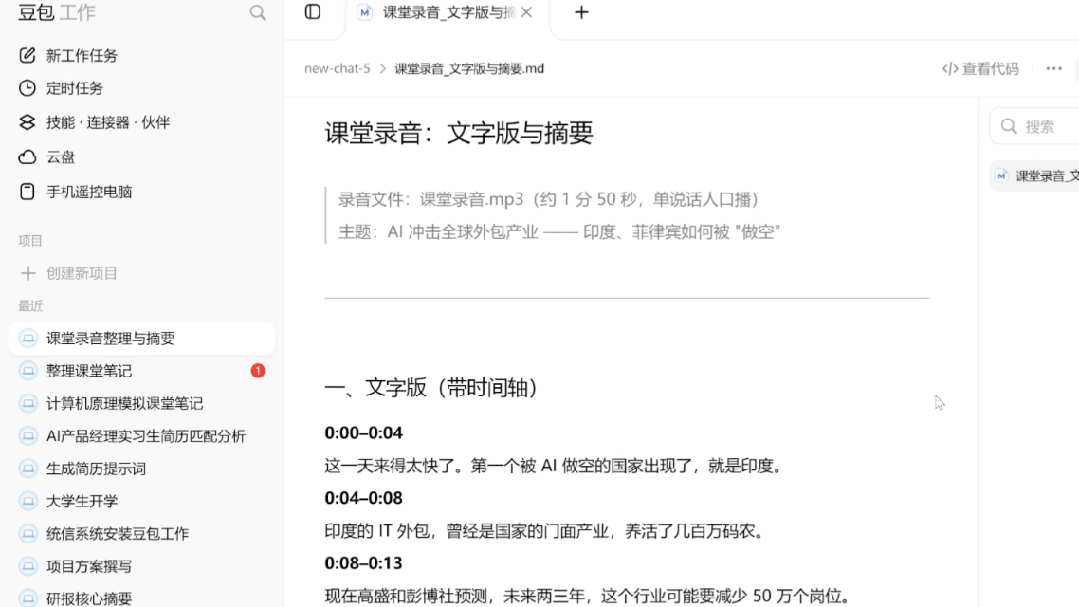Click timestamp 0:00–0:04
Screen dimensions: 1079x607
pos(363,433)
